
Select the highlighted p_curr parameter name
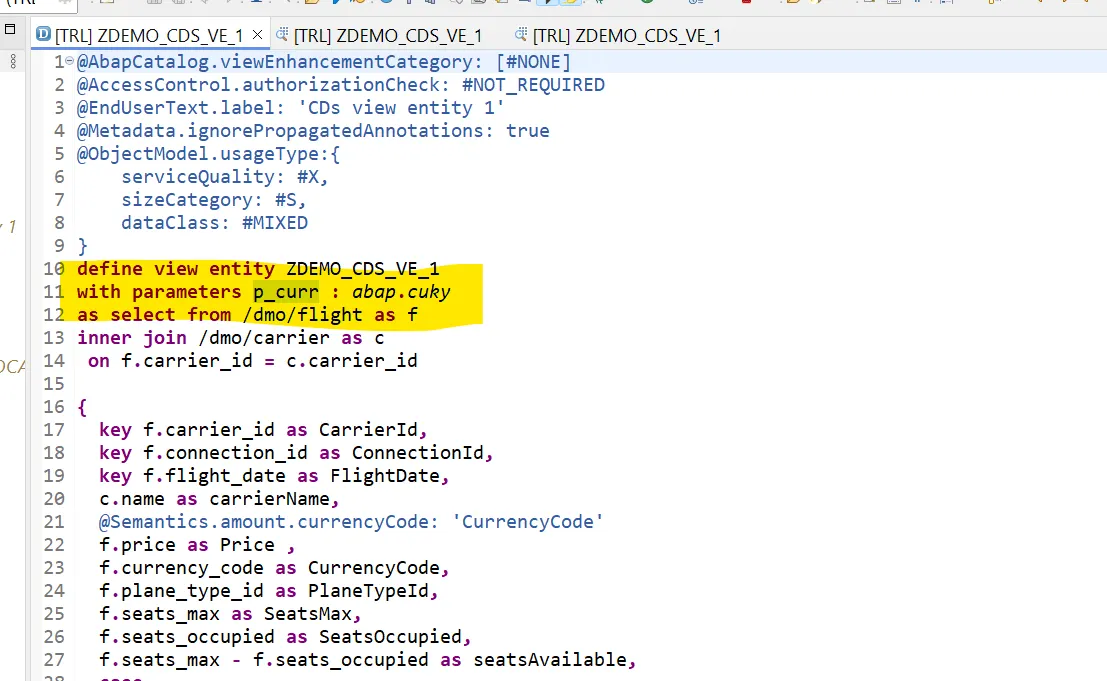[286, 291]
